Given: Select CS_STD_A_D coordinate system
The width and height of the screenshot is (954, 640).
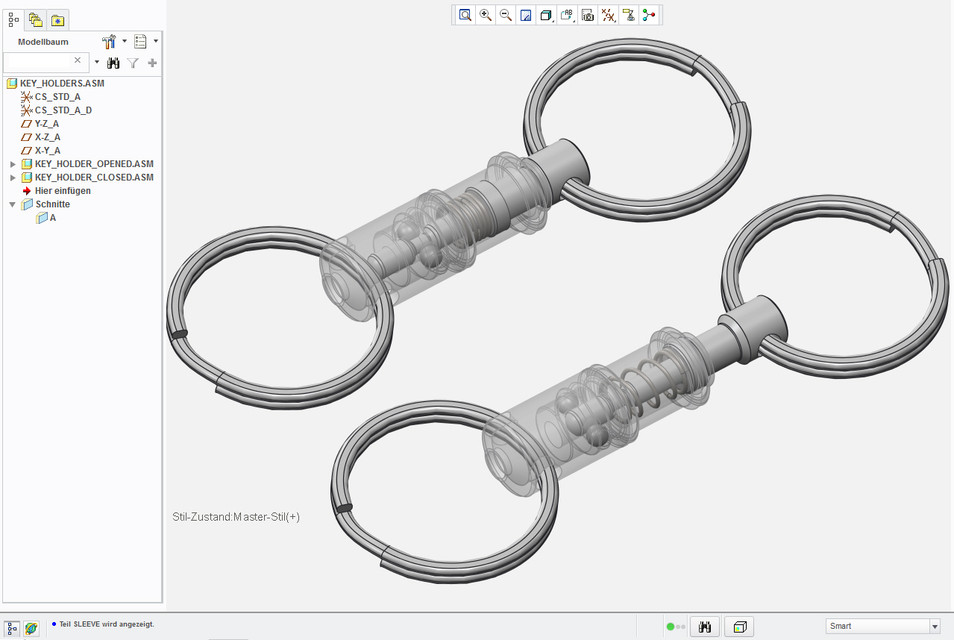Looking at the screenshot, I should 63,110.
